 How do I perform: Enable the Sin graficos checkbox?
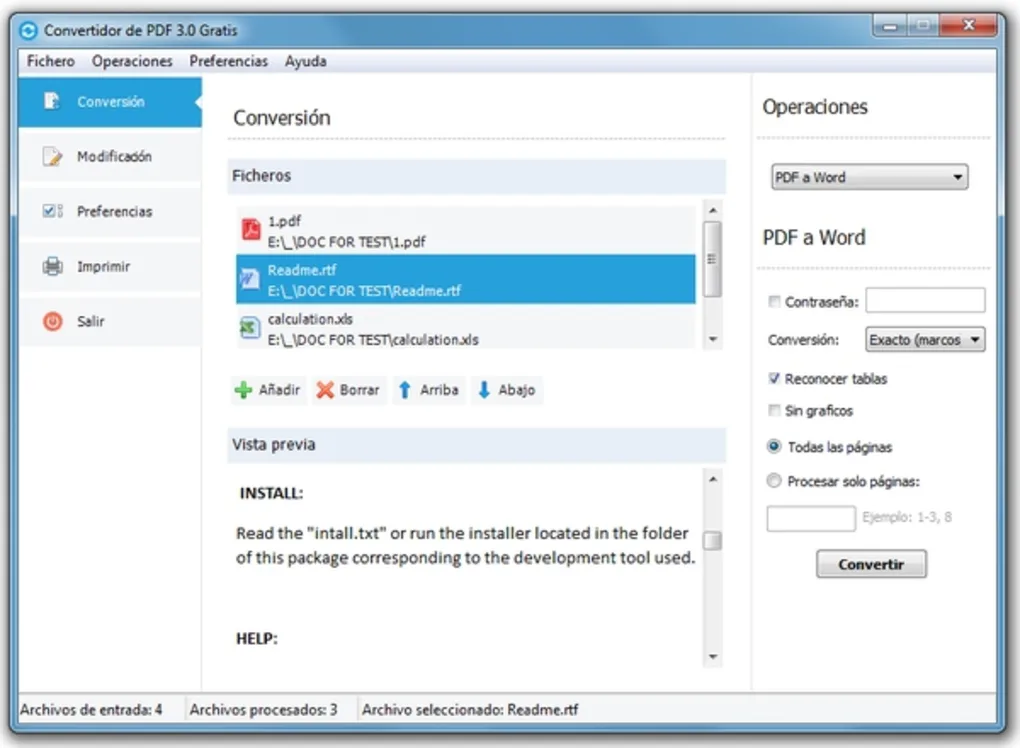click(x=774, y=411)
